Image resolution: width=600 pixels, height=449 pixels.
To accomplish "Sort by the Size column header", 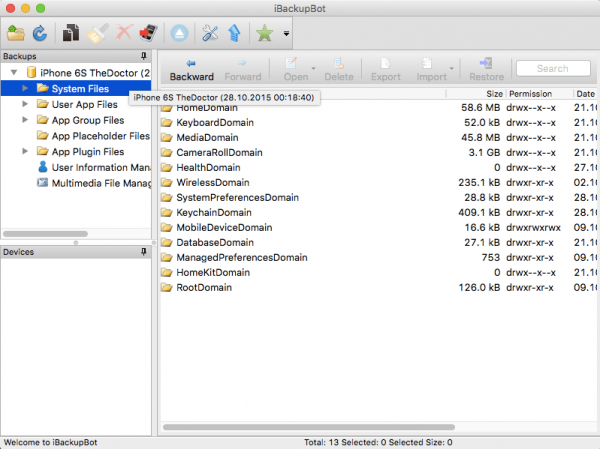I will tap(494, 94).
